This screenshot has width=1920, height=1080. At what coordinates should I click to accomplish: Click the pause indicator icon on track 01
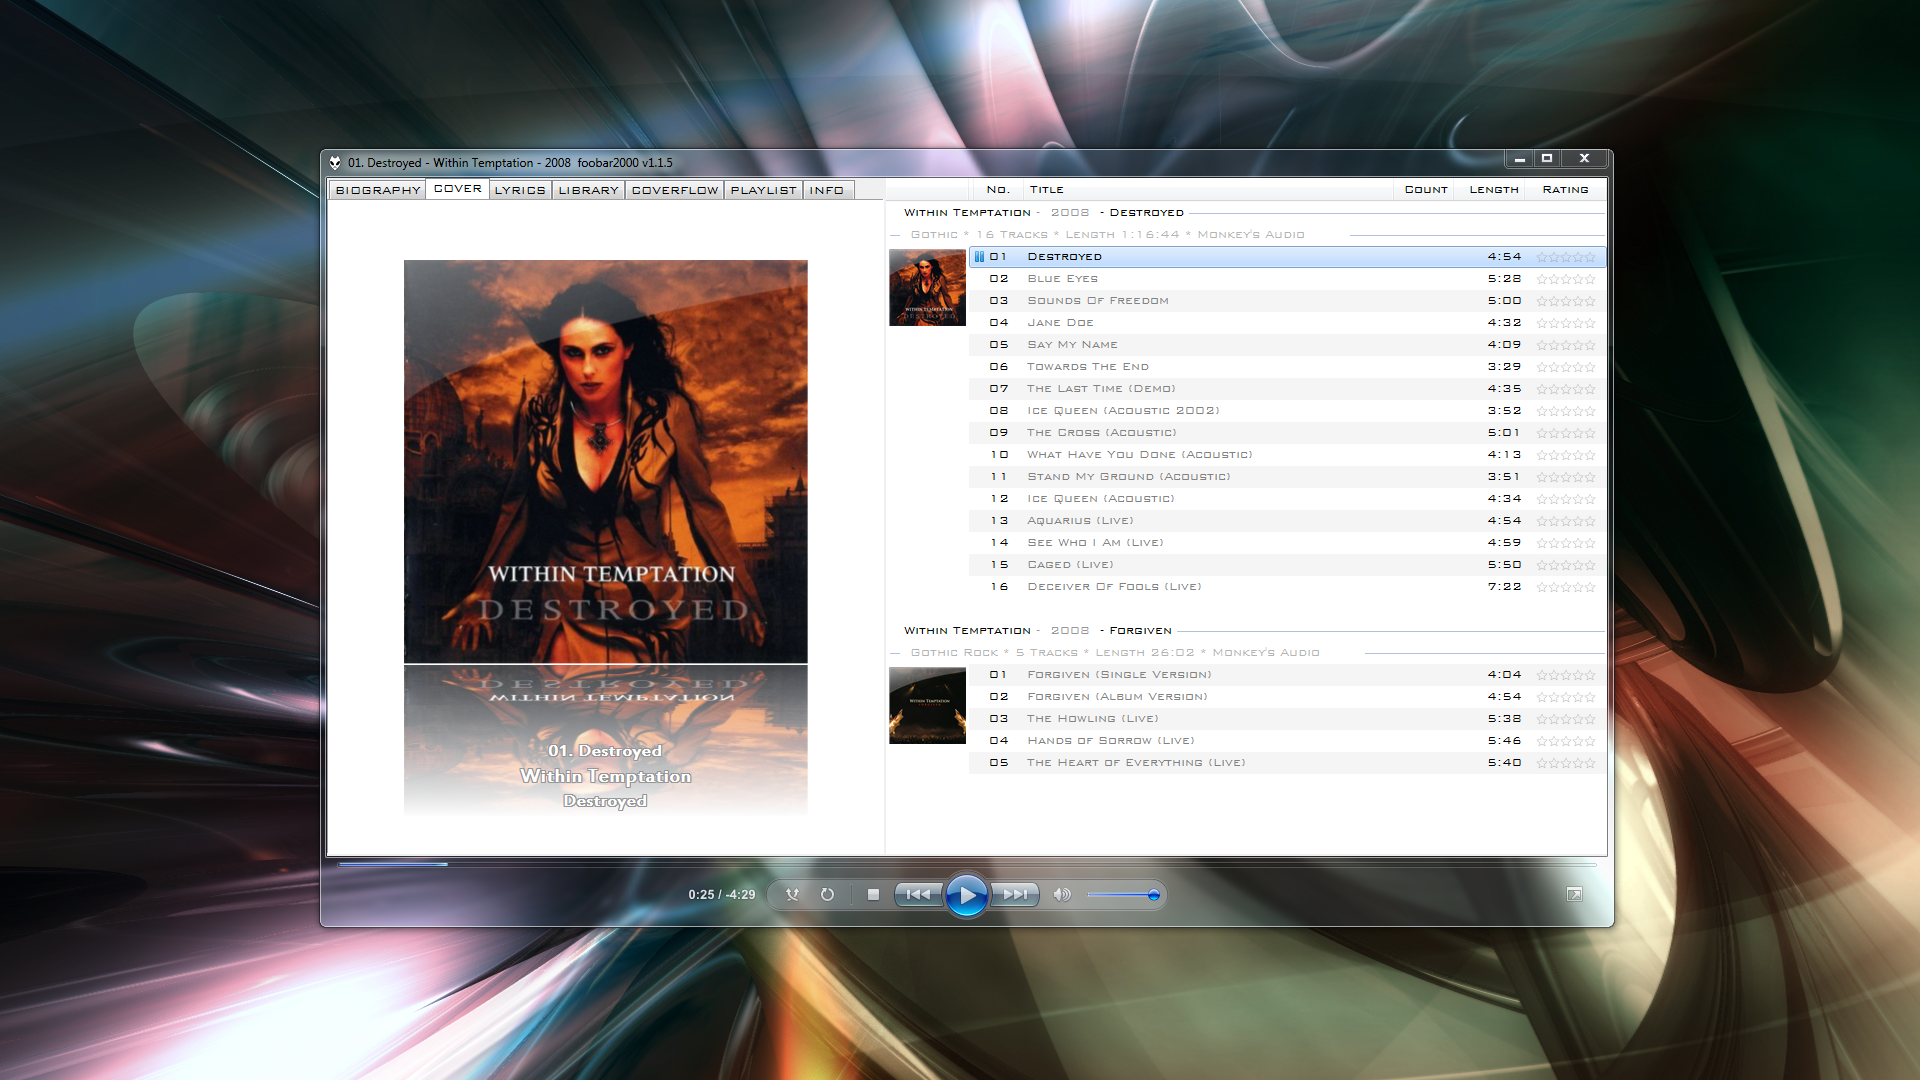click(979, 257)
